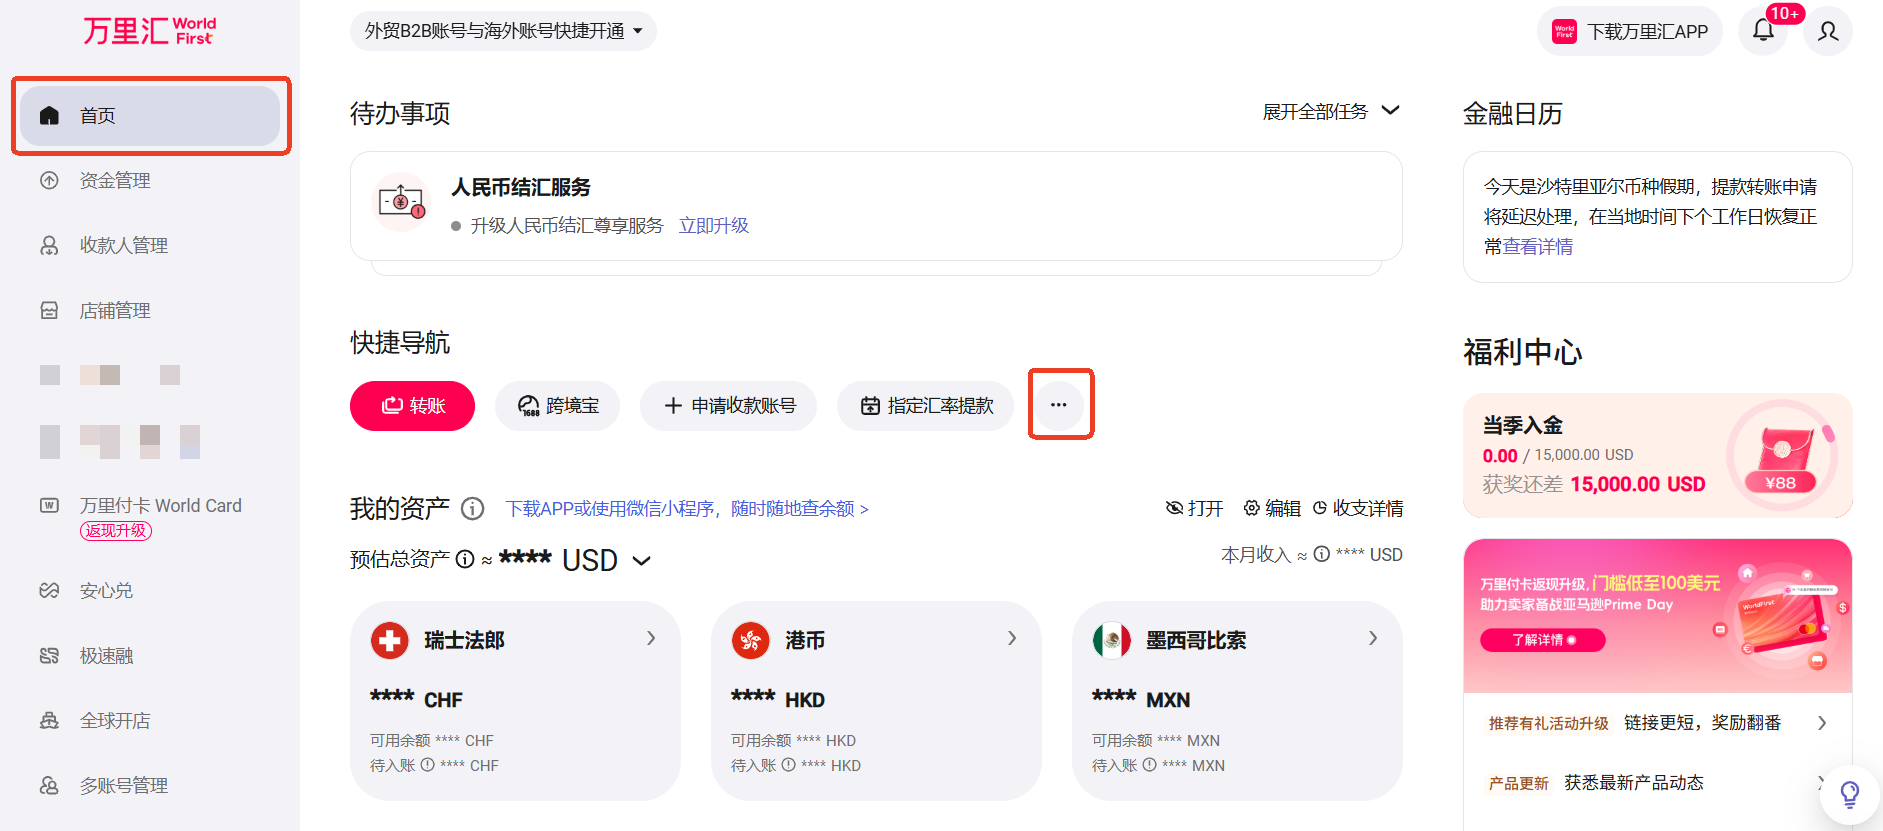Click the lightbulb help icon
Viewport: 1883px width, 831px height.
(1849, 795)
